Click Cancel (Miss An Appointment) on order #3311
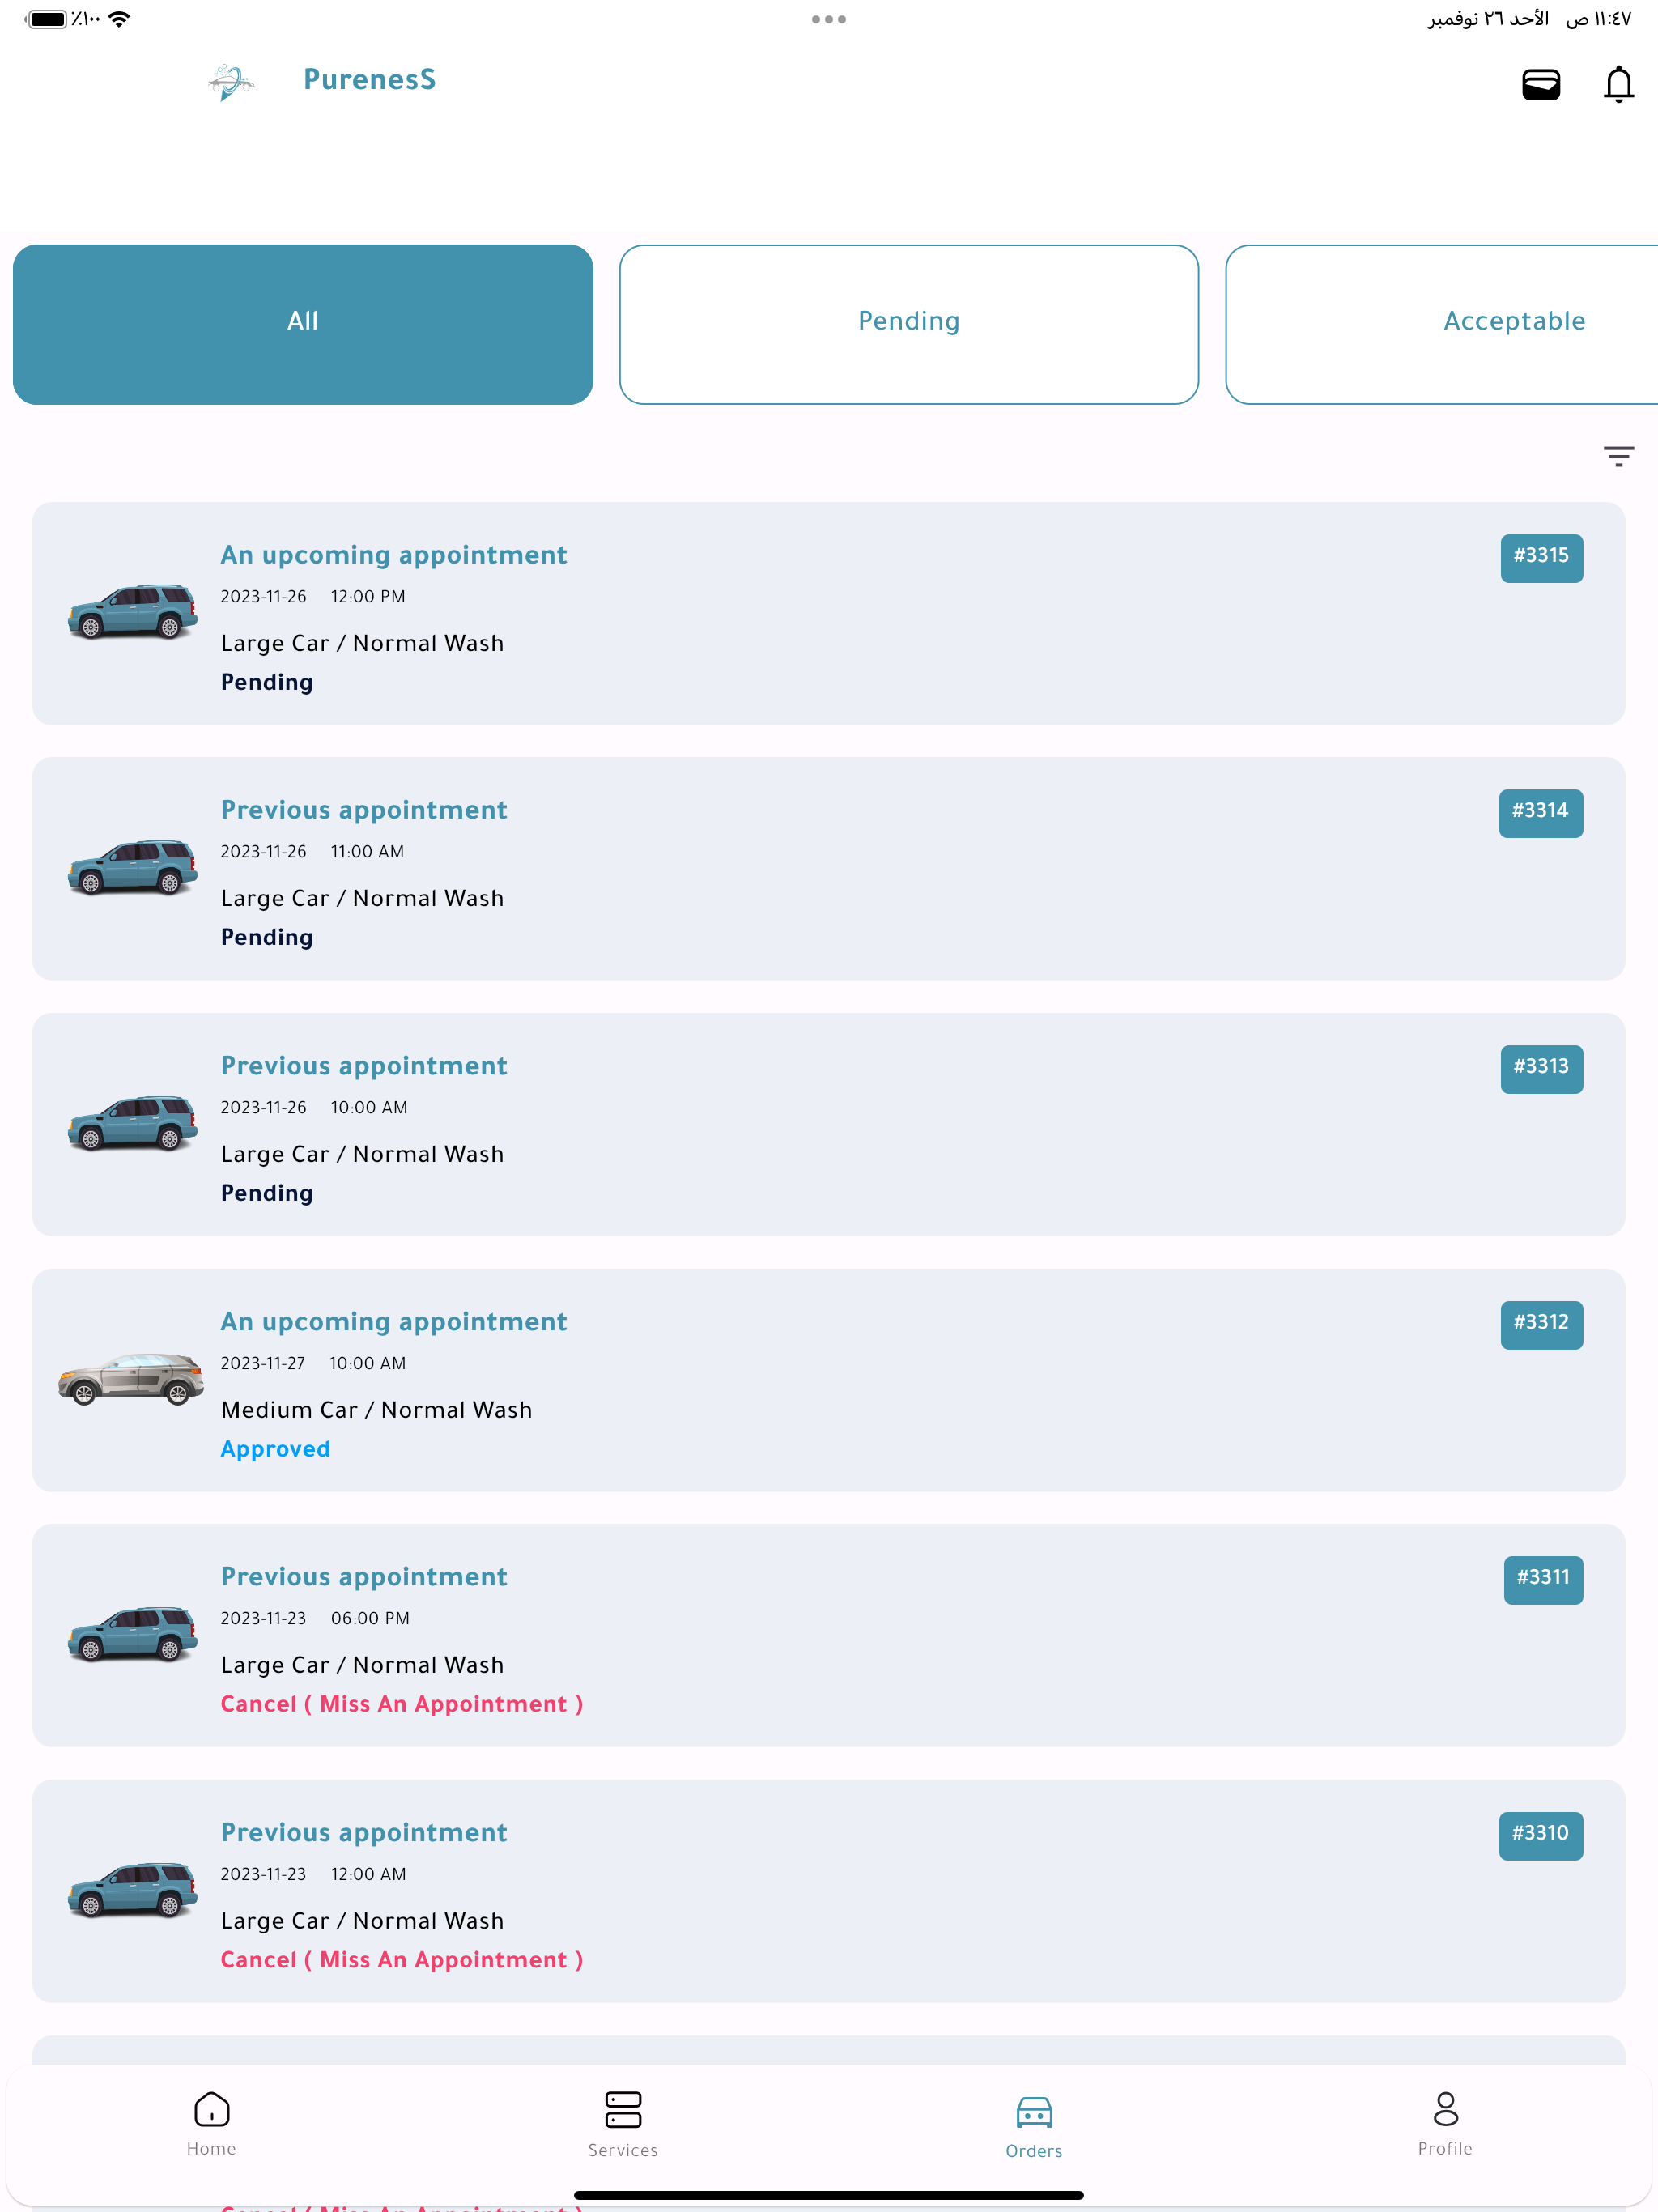The width and height of the screenshot is (1658, 2212). tap(402, 1704)
